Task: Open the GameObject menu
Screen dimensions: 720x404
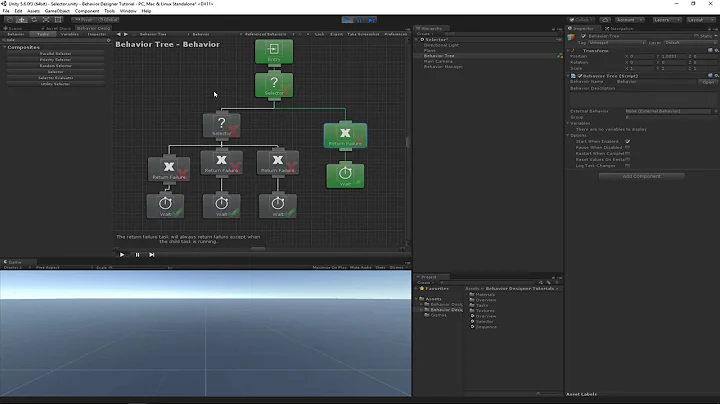Action: [57, 11]
